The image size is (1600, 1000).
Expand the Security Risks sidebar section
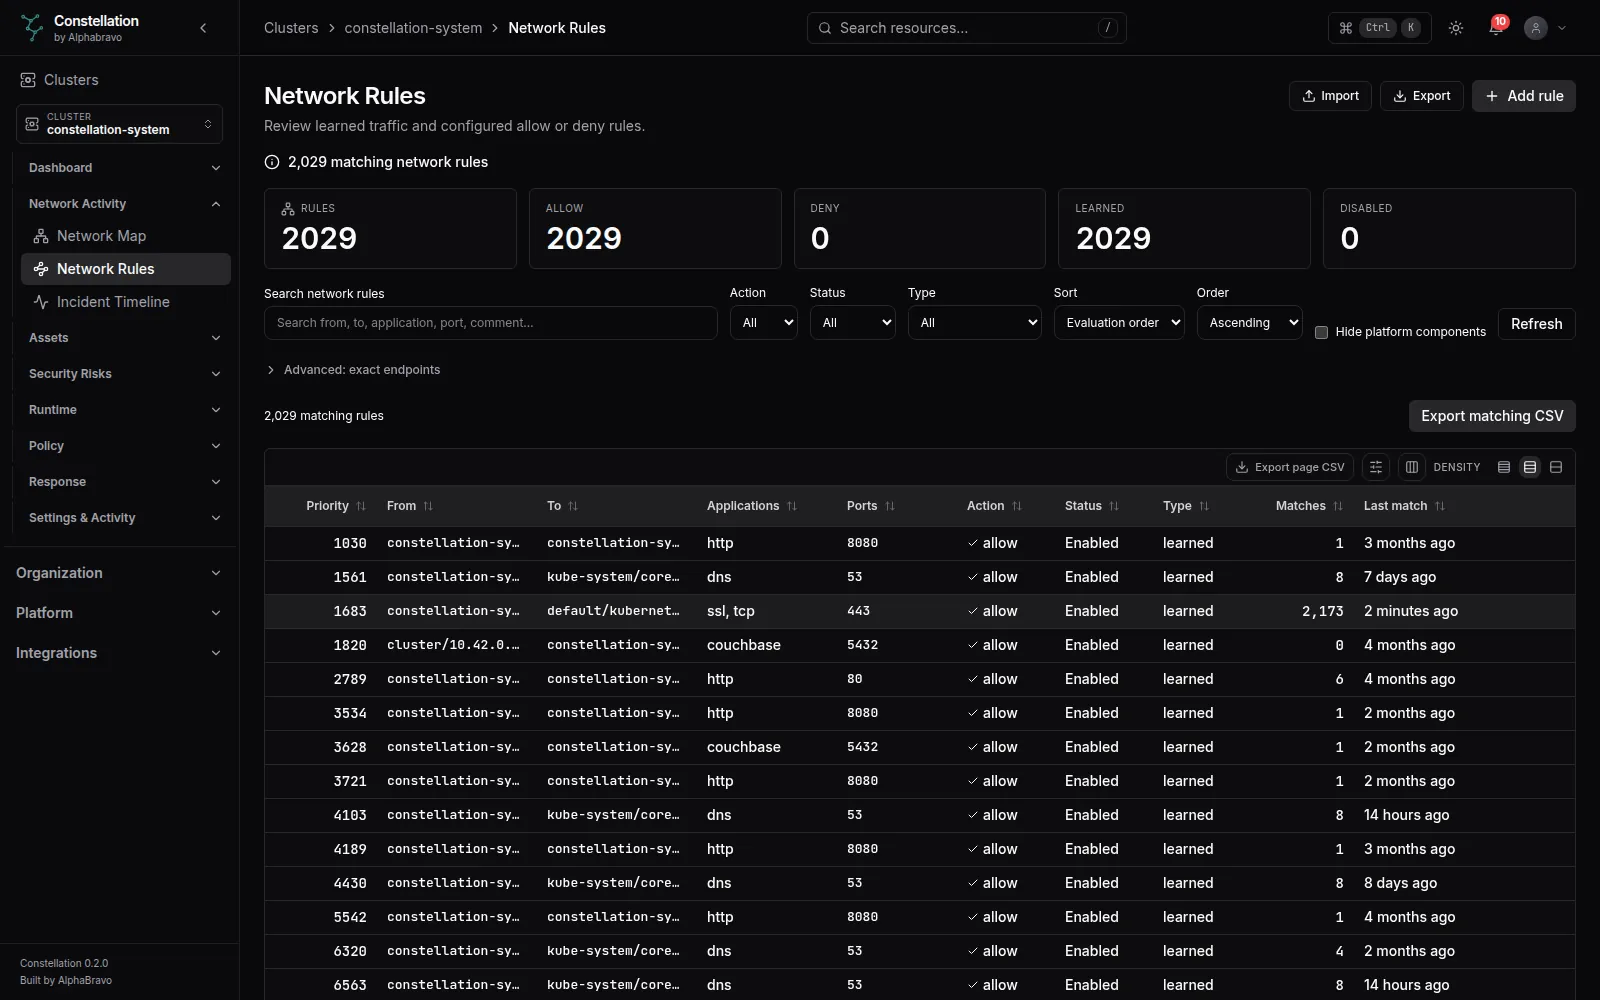click(x=124, y=374)
